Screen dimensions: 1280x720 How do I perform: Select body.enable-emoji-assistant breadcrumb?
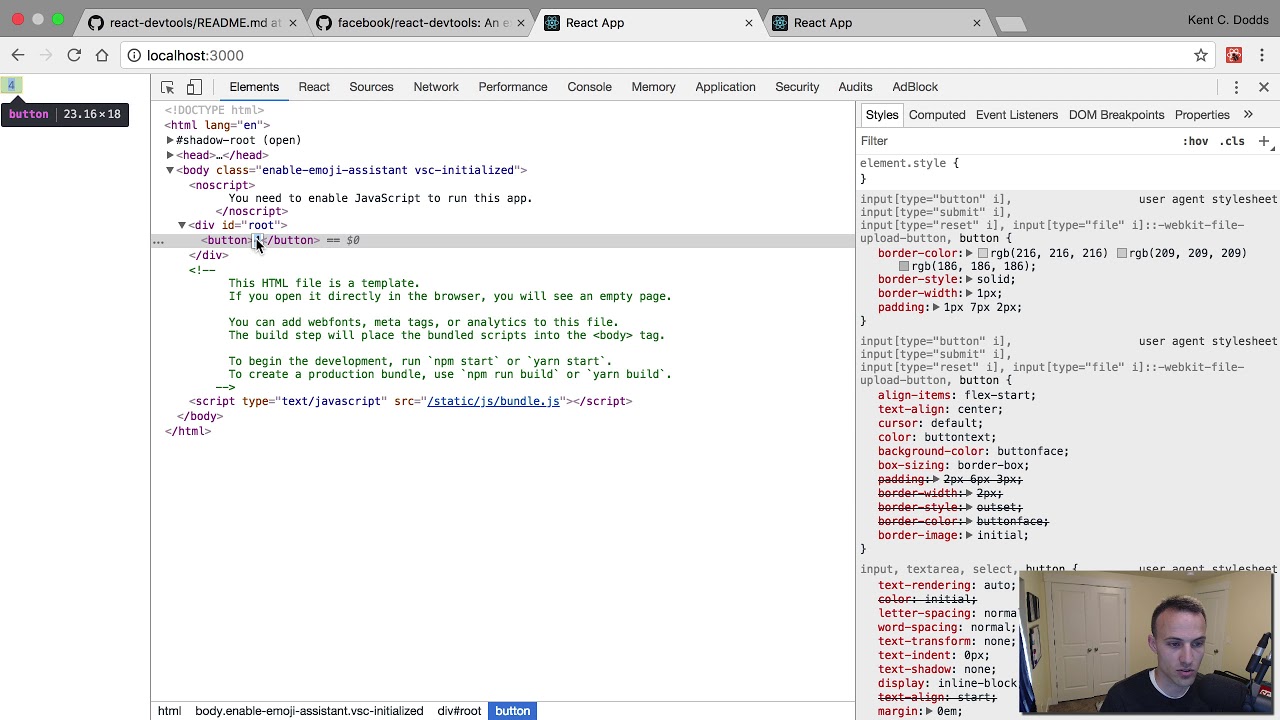click(x=309, y=711)
